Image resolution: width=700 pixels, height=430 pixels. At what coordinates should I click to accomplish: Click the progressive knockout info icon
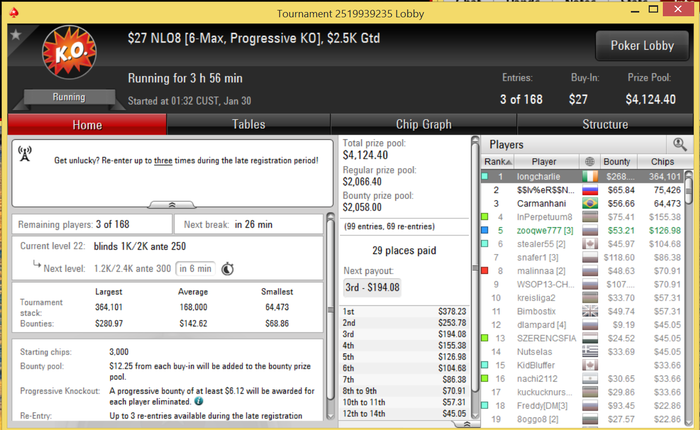click(x=199, y=401)
